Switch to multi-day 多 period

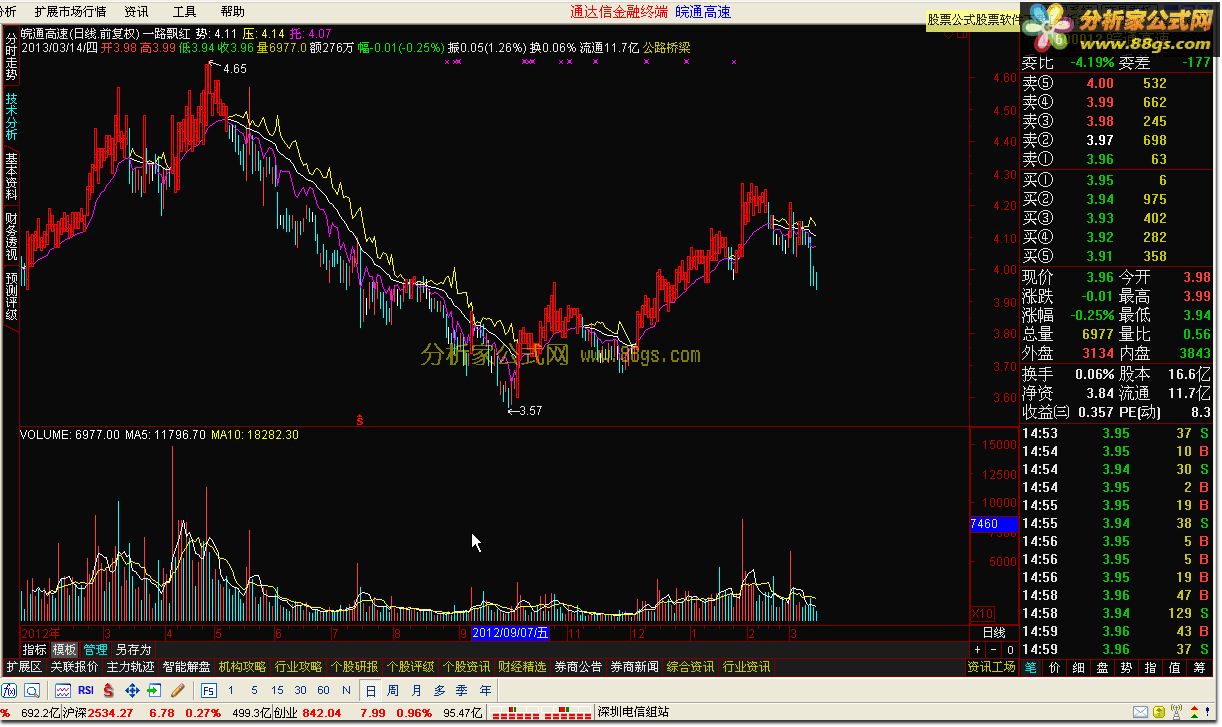(x=439, y=690)
